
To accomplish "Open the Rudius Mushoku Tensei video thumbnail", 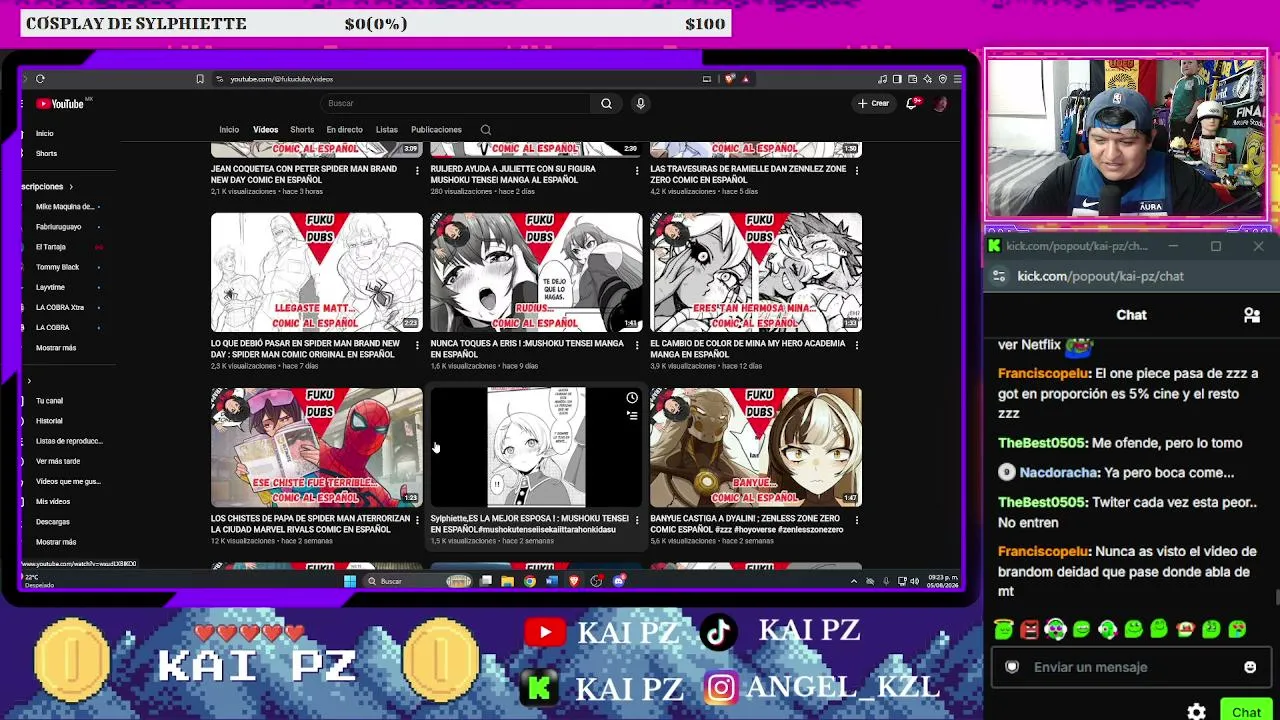I will [536, 272].
